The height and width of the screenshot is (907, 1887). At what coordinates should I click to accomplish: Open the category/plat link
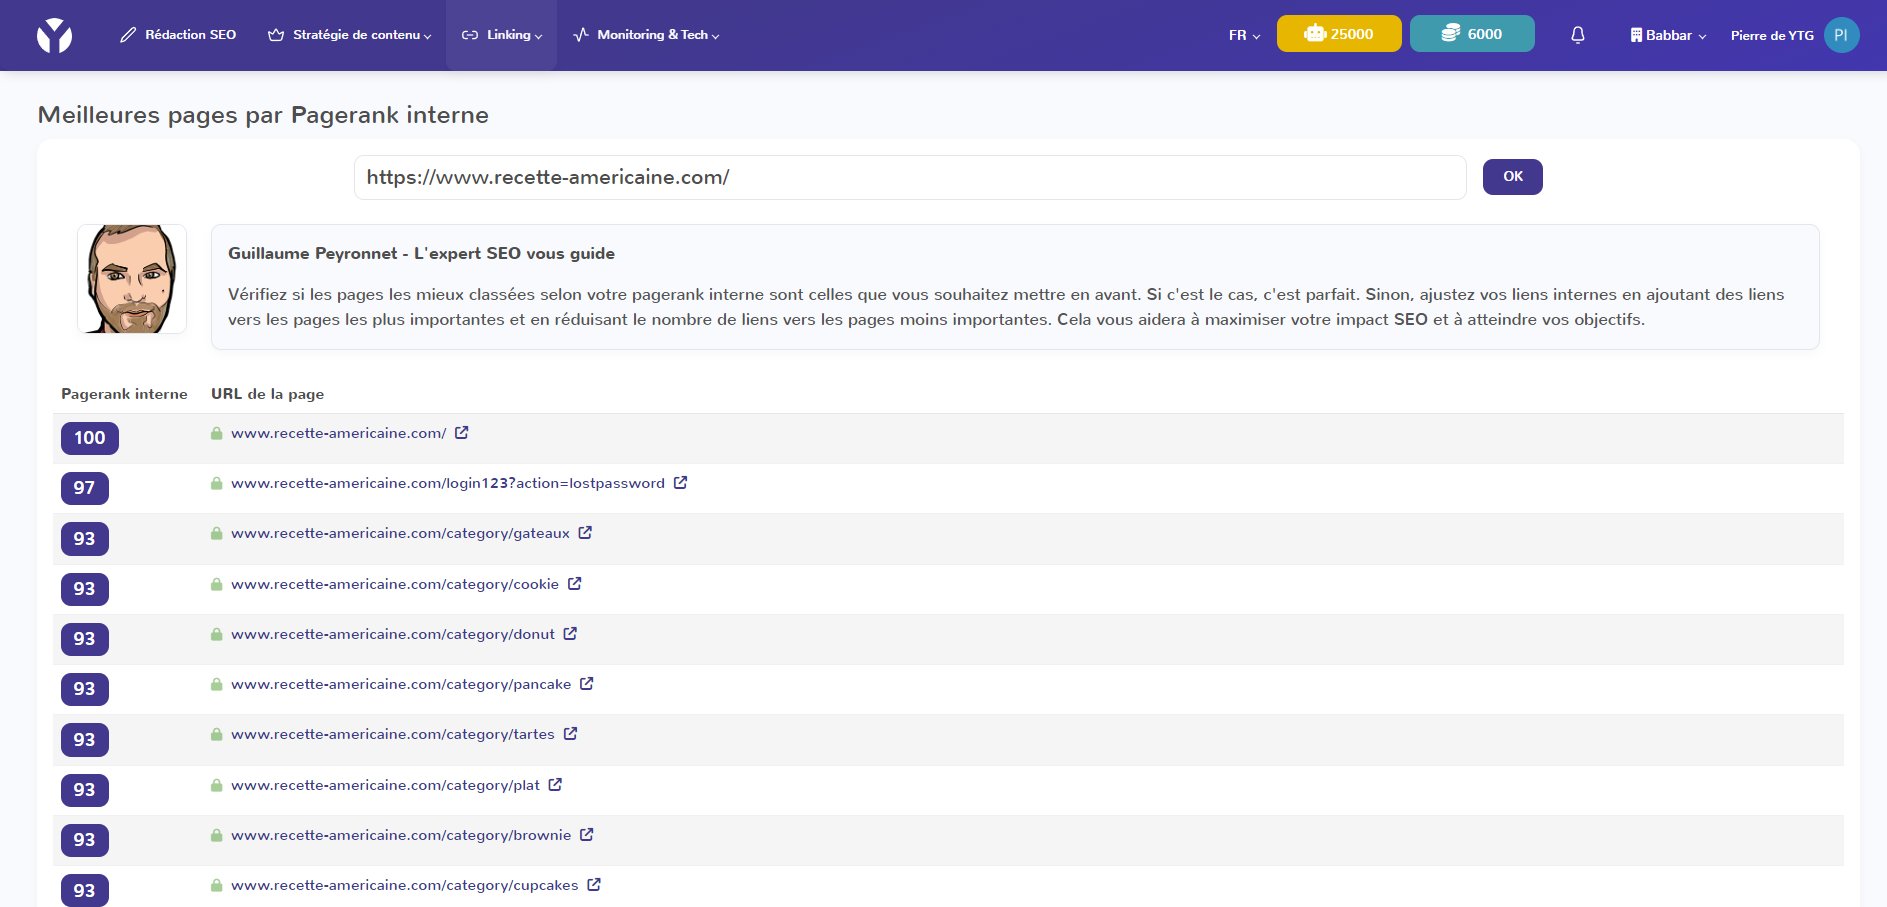tap(385, 785)
